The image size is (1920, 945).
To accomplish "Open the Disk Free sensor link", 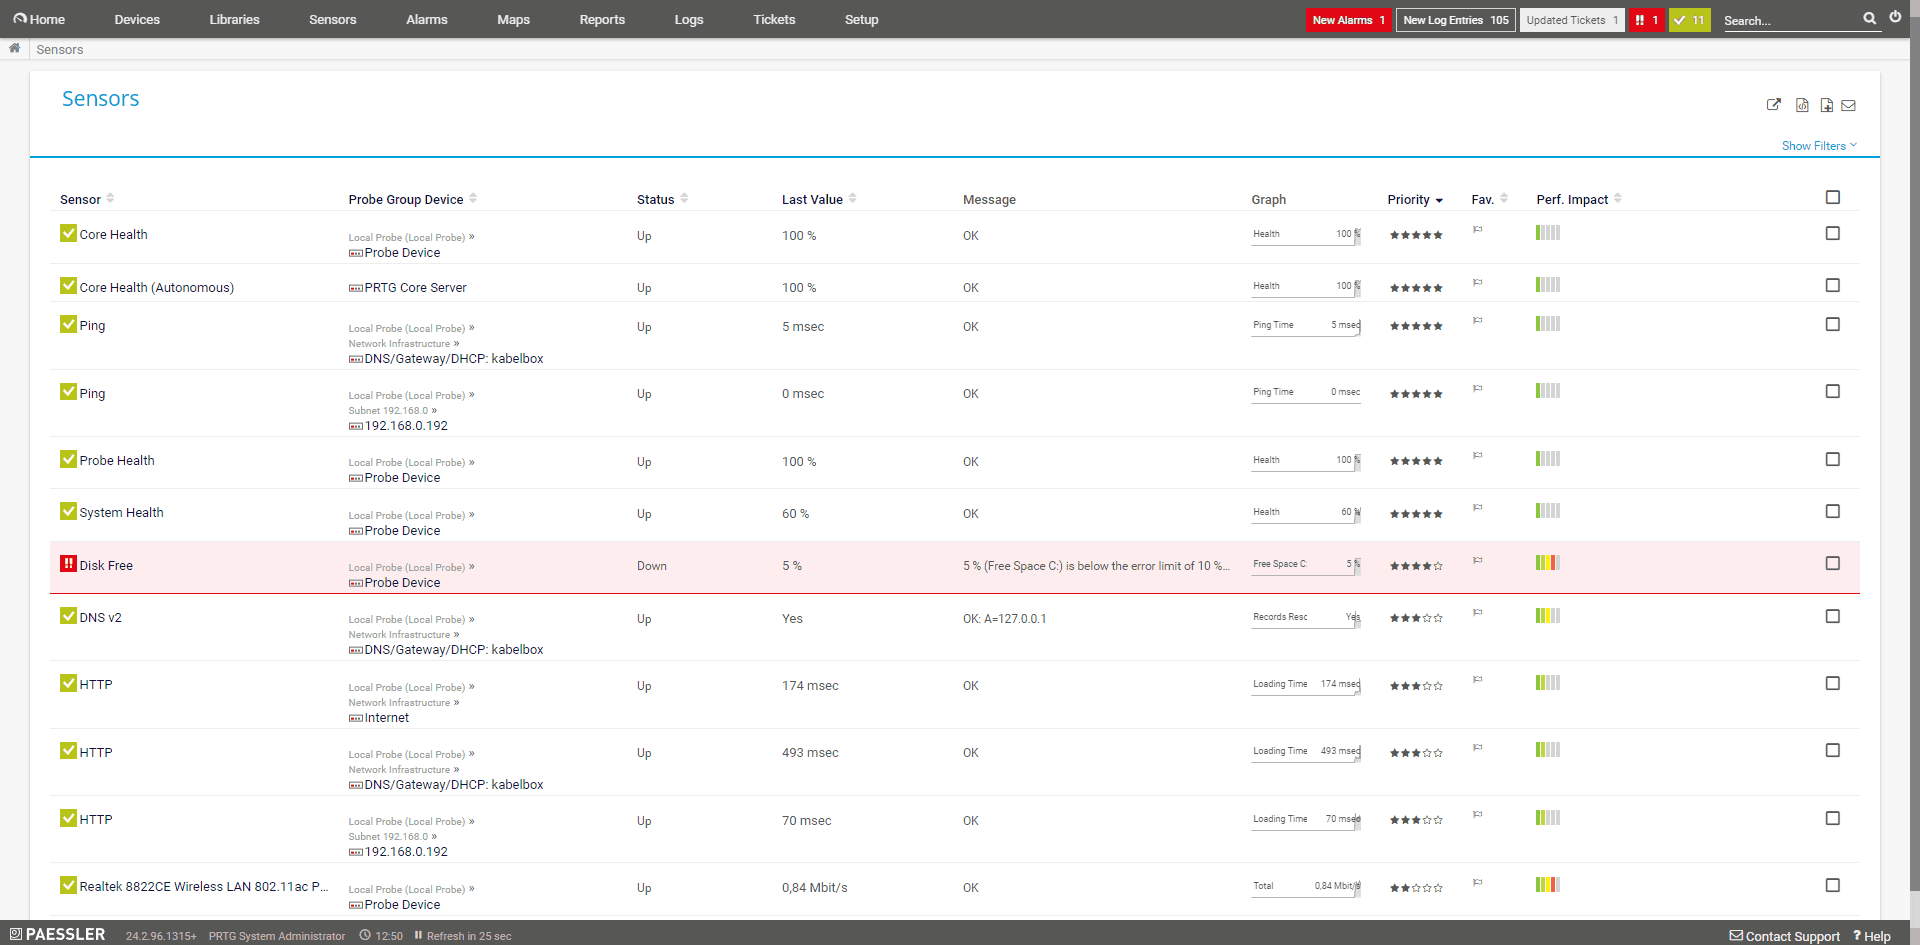I will [x=106, y=565].
